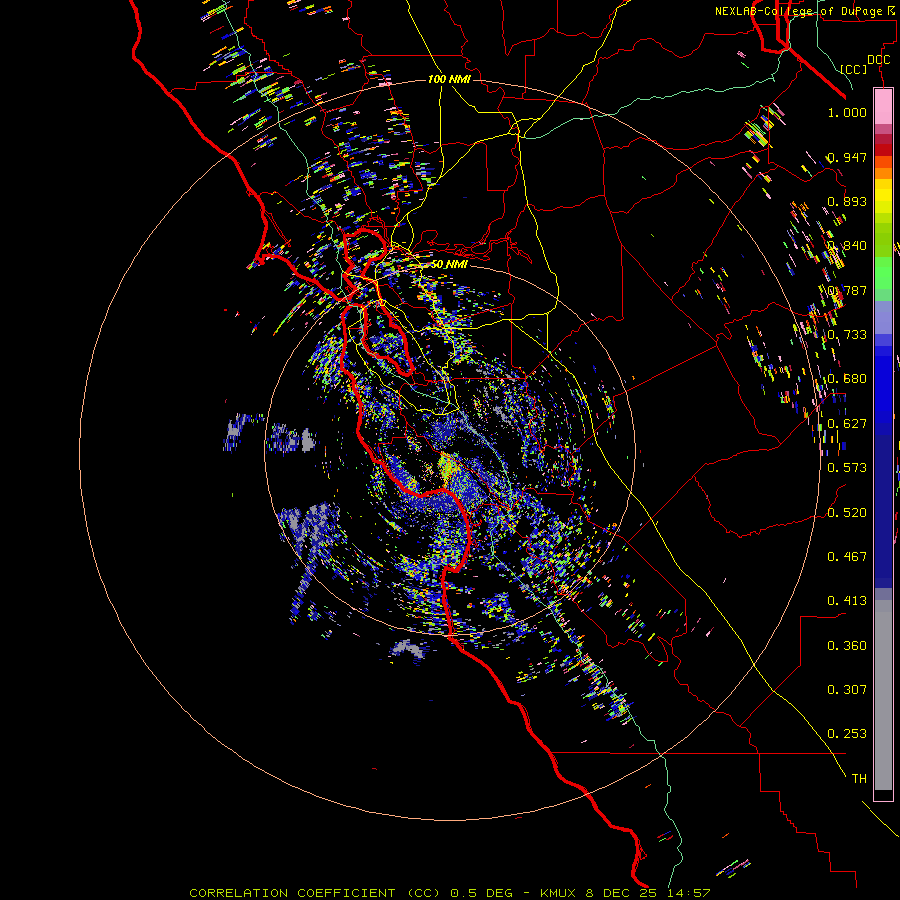Select the 0.947 scale value
This screenshot has height=900, width=900.
[847, 157]
